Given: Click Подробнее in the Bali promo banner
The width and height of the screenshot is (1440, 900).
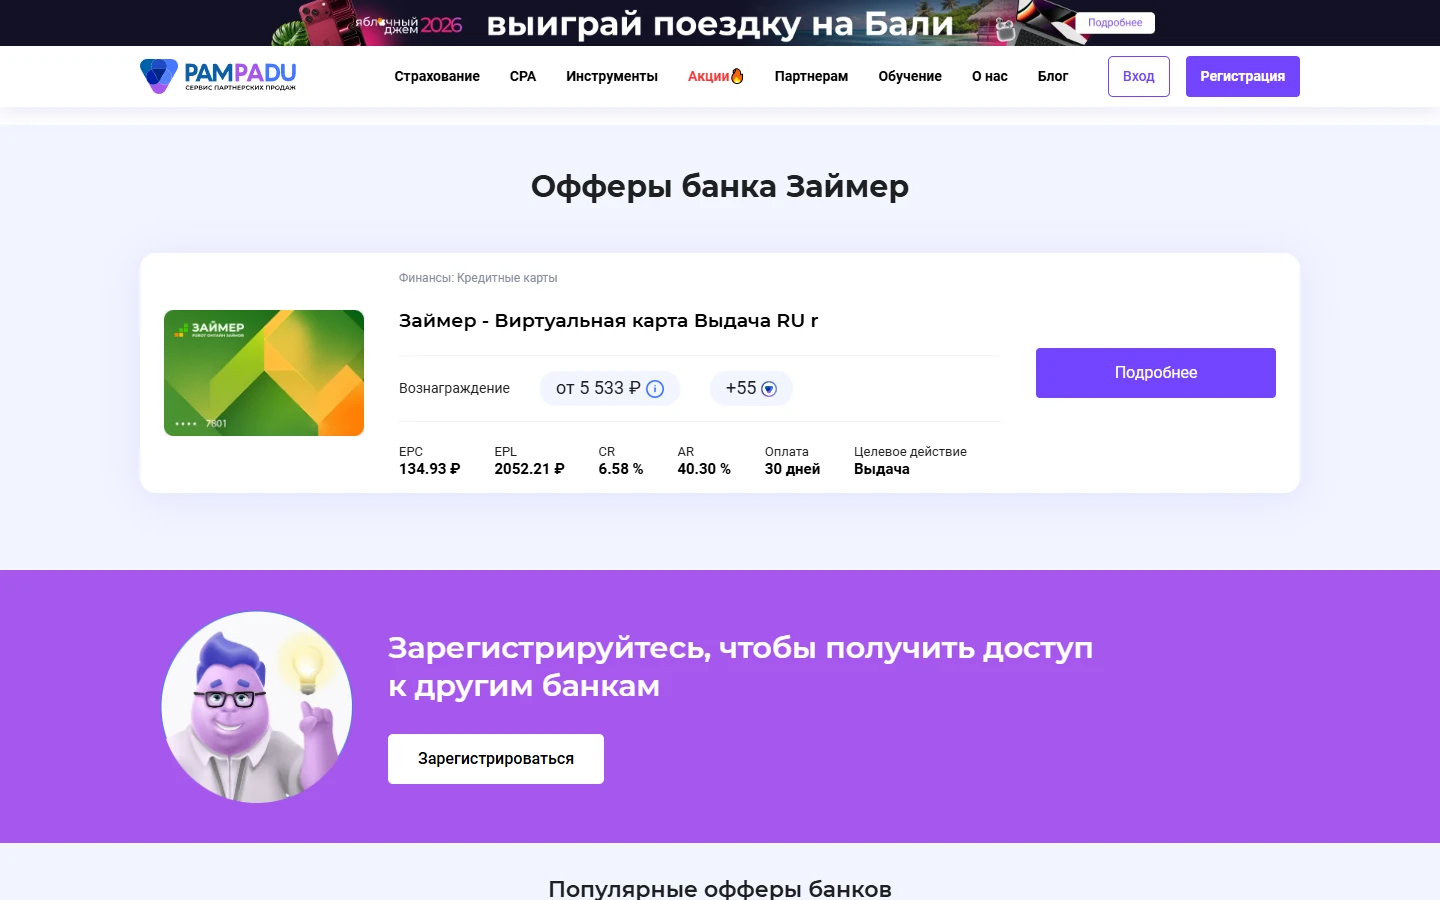Looking at the screenshot, I should click(1115, 22).
